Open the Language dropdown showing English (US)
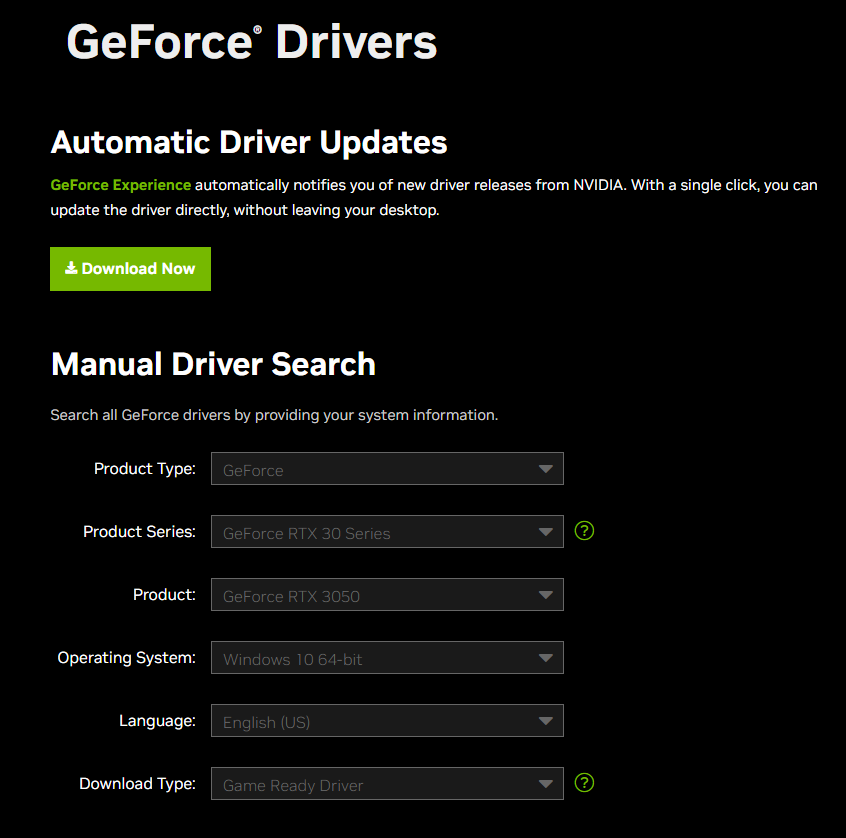846x838 pixels. click(x=387, y=720)
